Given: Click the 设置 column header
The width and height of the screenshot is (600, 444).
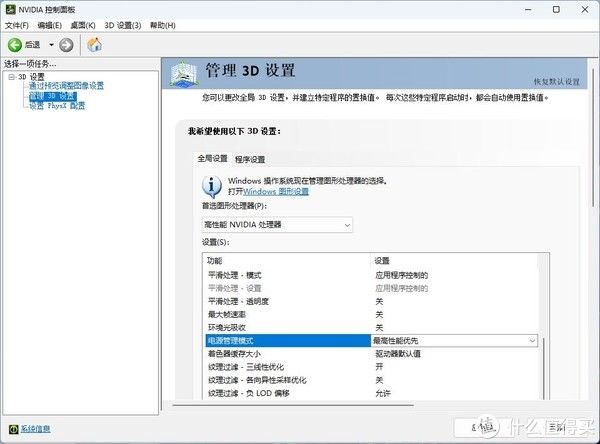Looking at the screenshot, I should coord(382,261).
